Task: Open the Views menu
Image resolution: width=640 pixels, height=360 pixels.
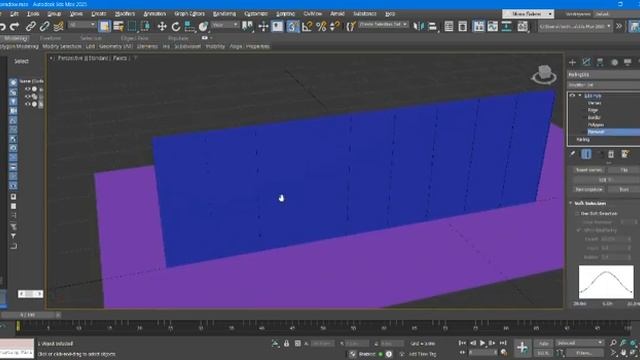Action: point(76,14)
